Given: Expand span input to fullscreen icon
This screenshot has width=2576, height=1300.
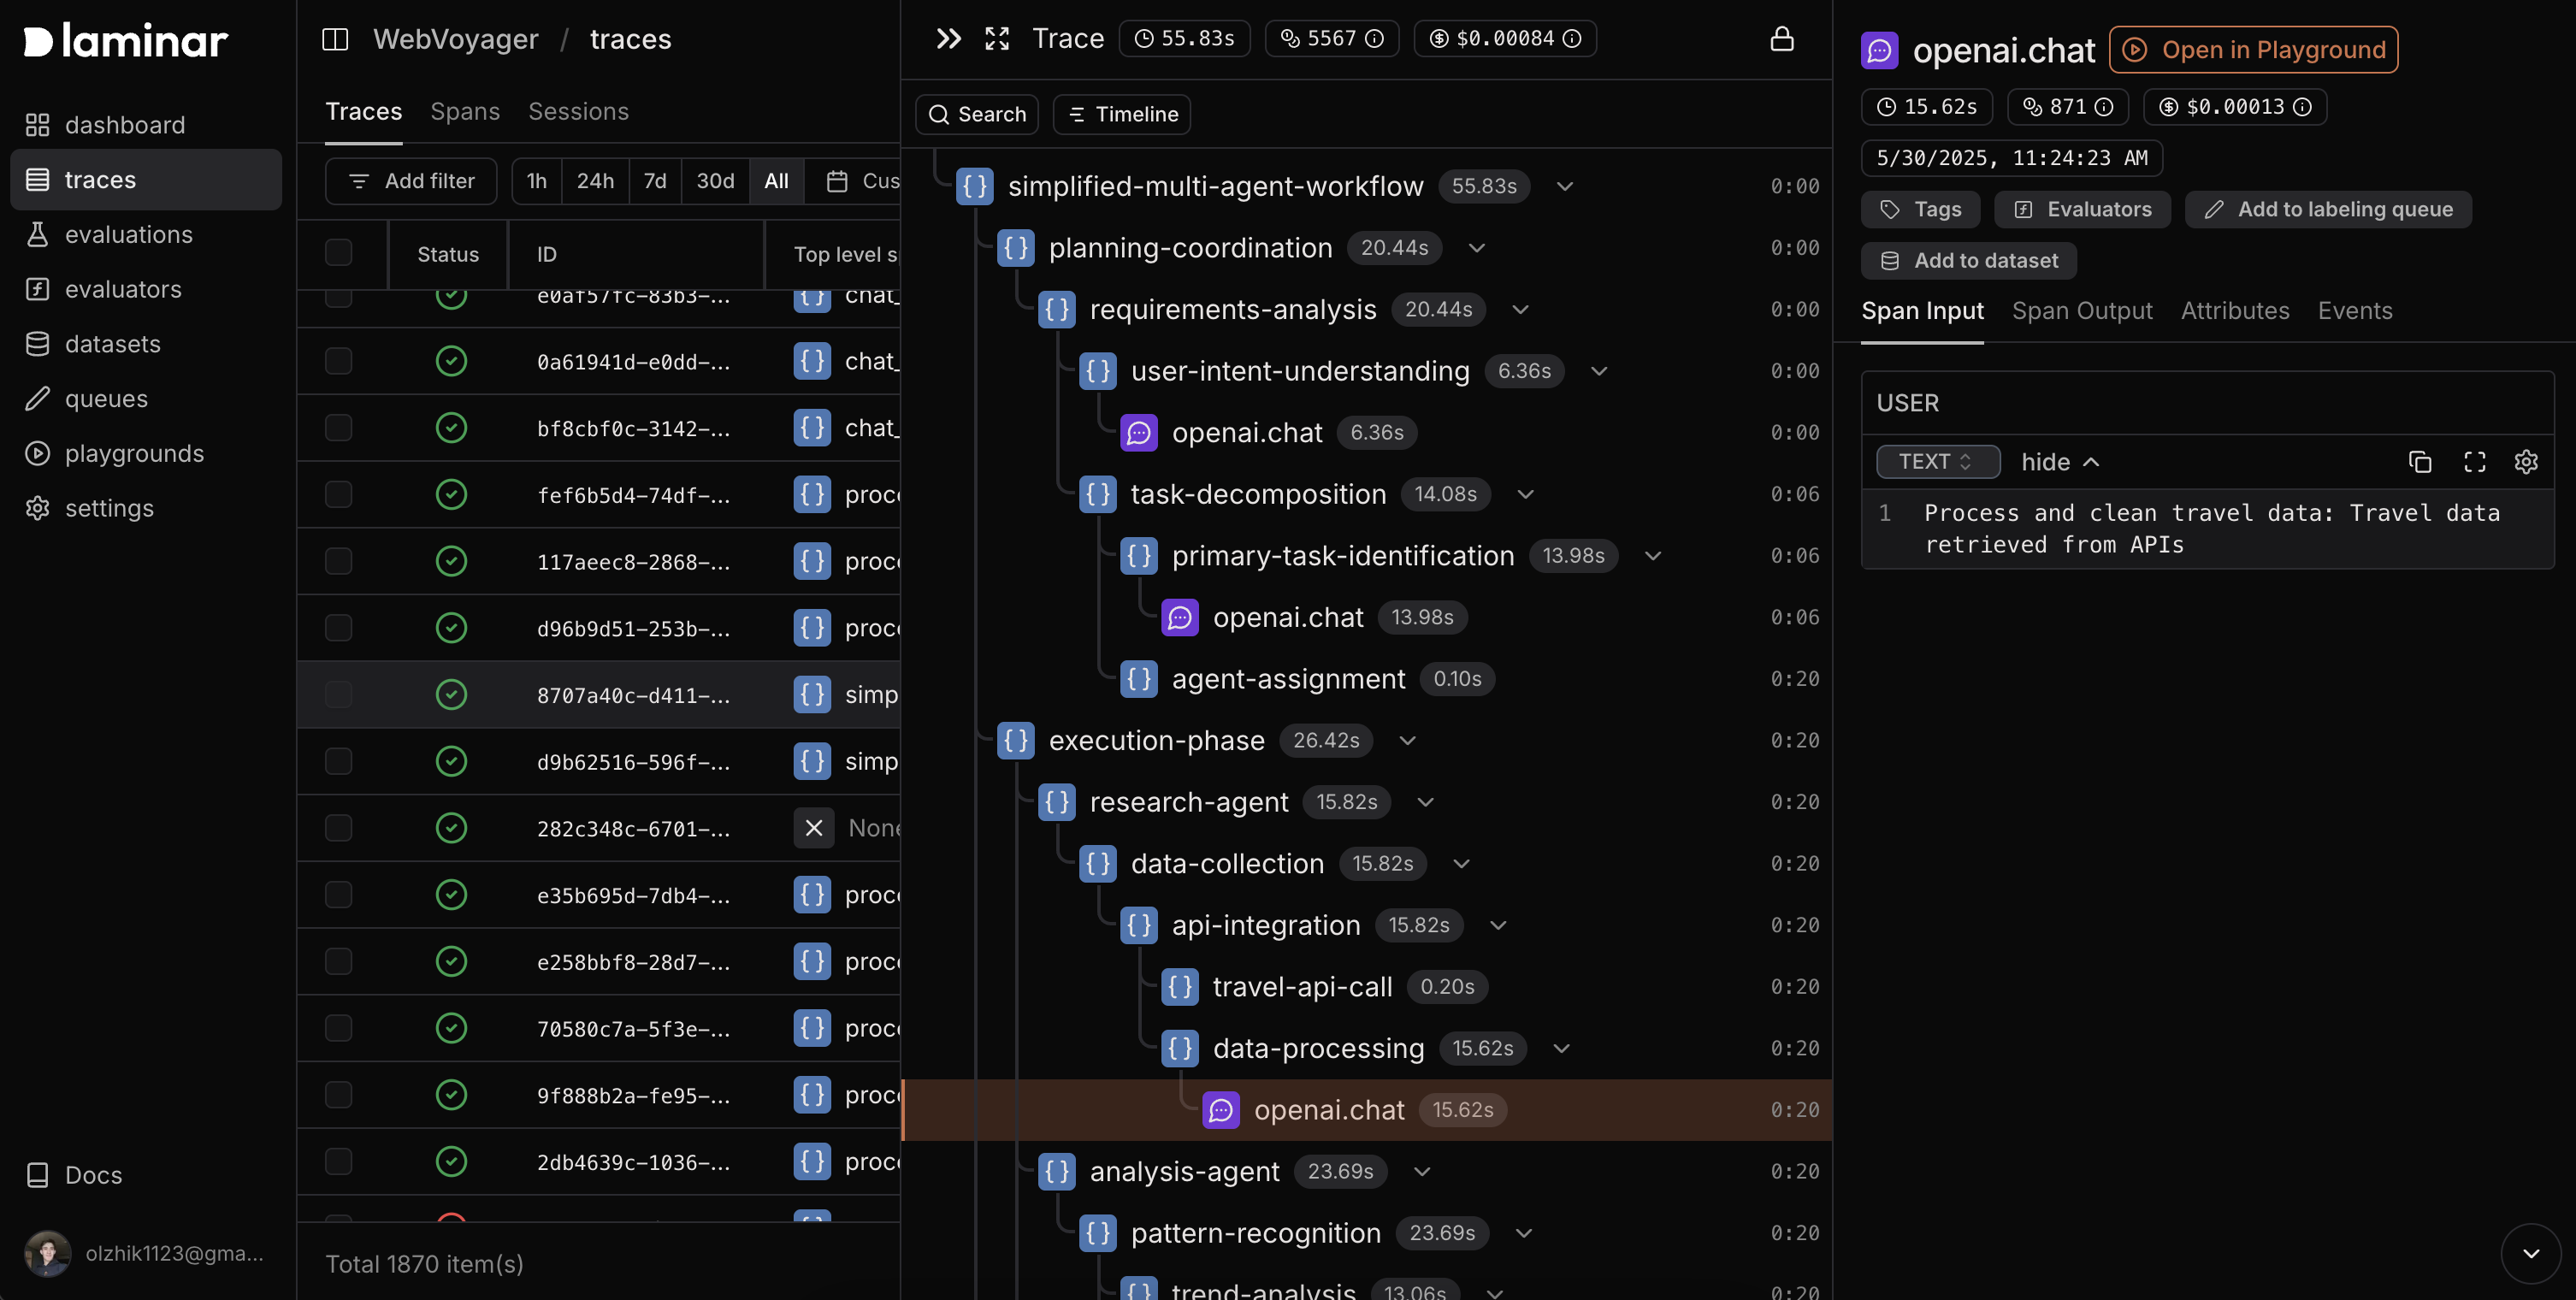Looking at the screenshot, I should click(2474, 462).
